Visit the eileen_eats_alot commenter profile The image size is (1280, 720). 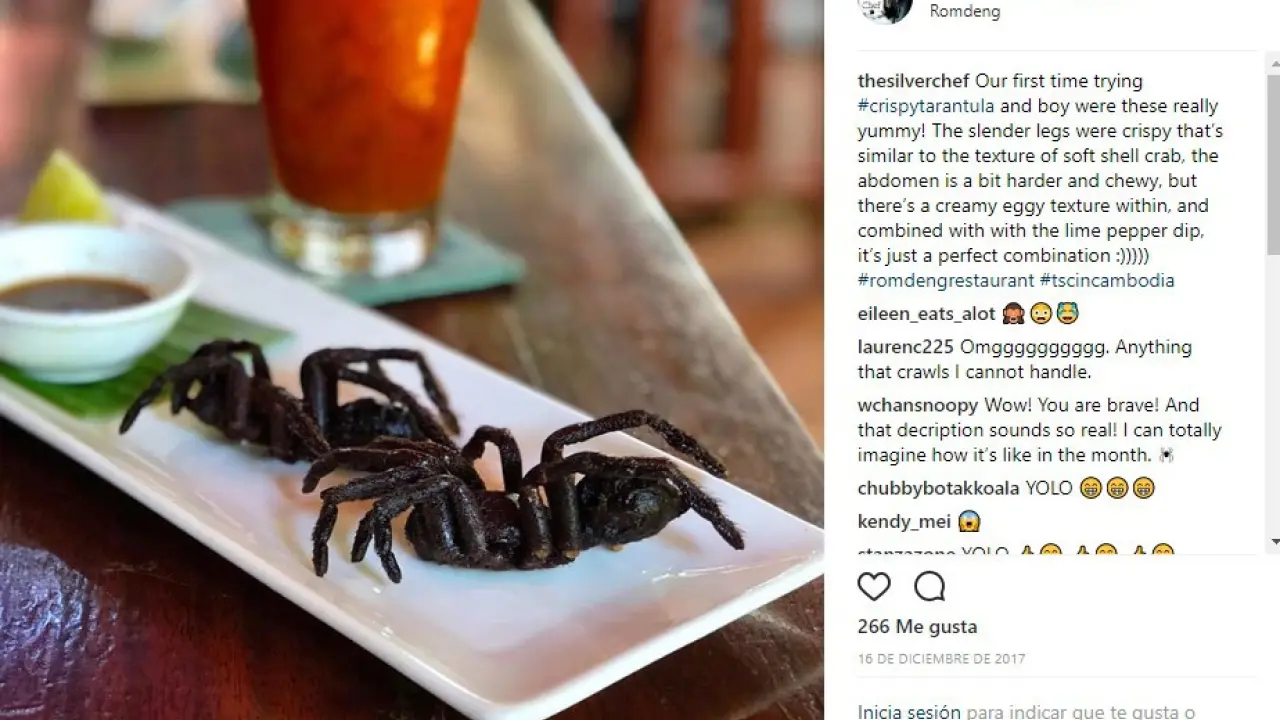coord(927,314)
